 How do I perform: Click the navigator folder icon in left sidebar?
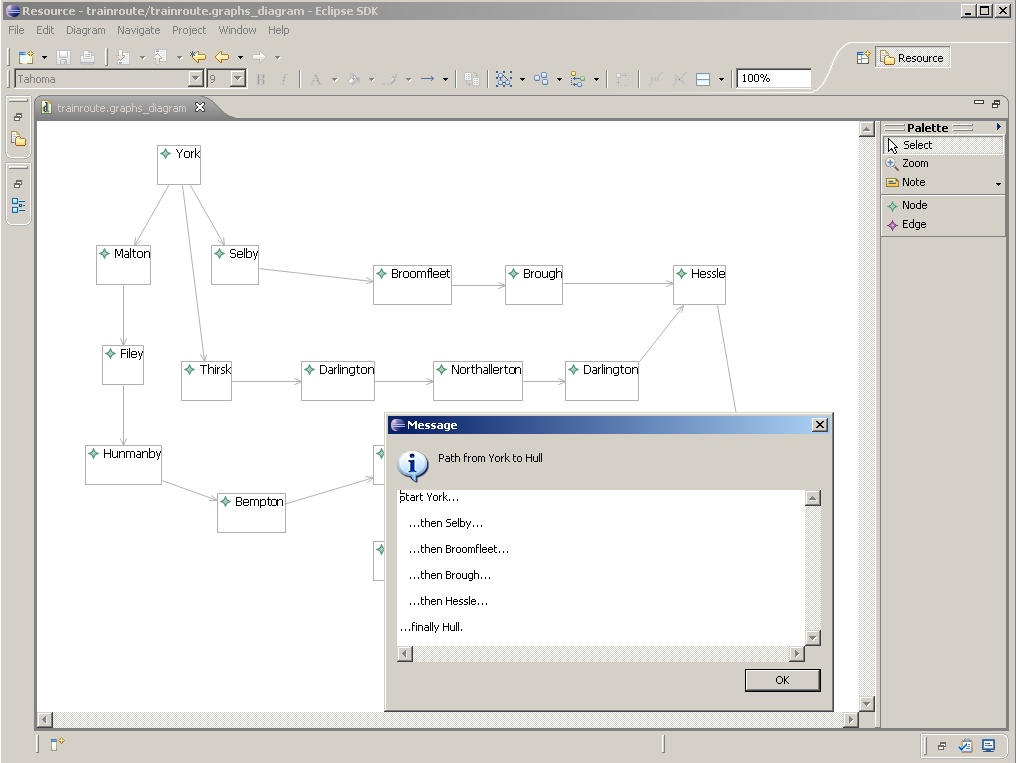[18, 139]
